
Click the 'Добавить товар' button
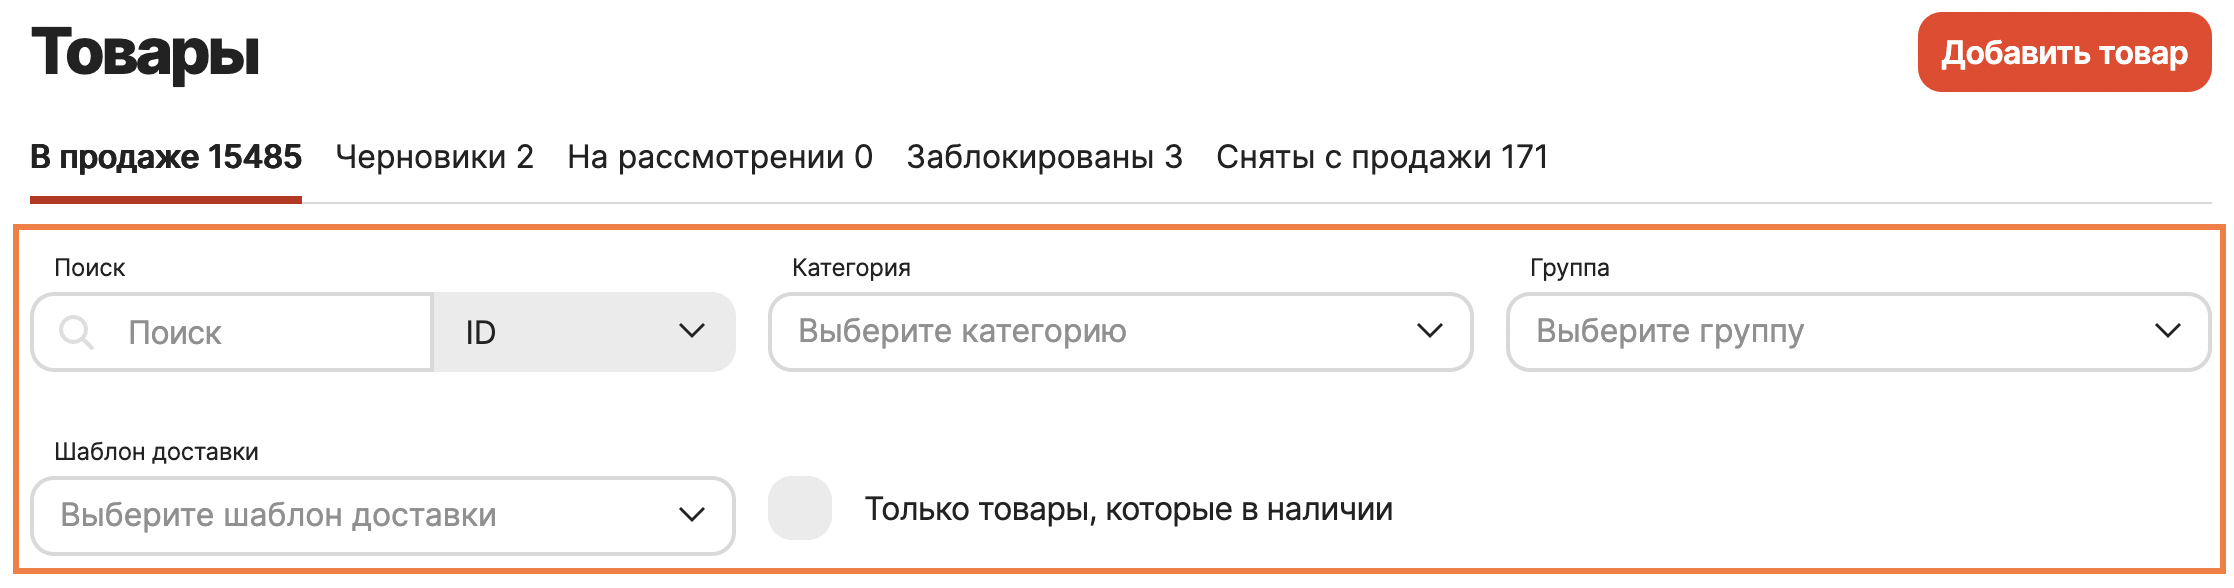pyautogui.click(x=2063, y=53)
